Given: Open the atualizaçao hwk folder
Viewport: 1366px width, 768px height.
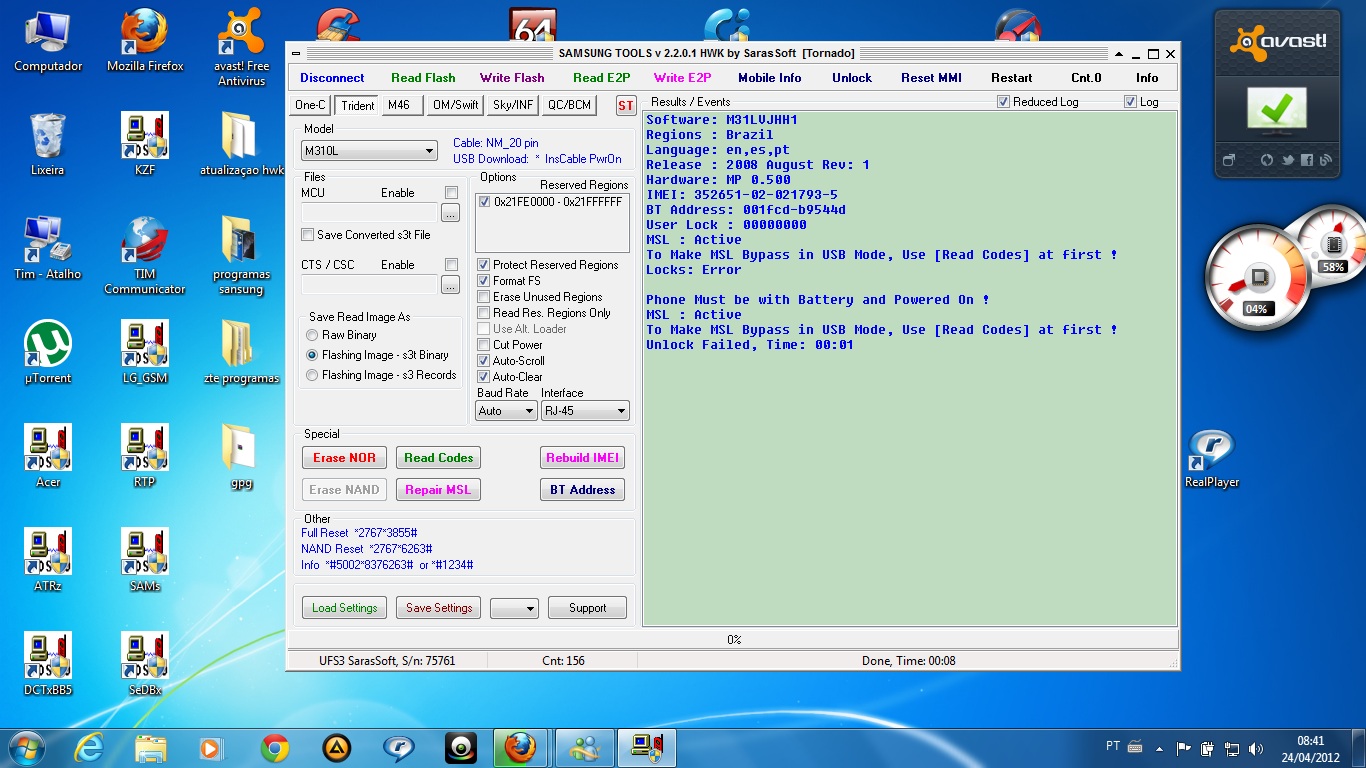Looking at the screenshot, I should (241, 145).
